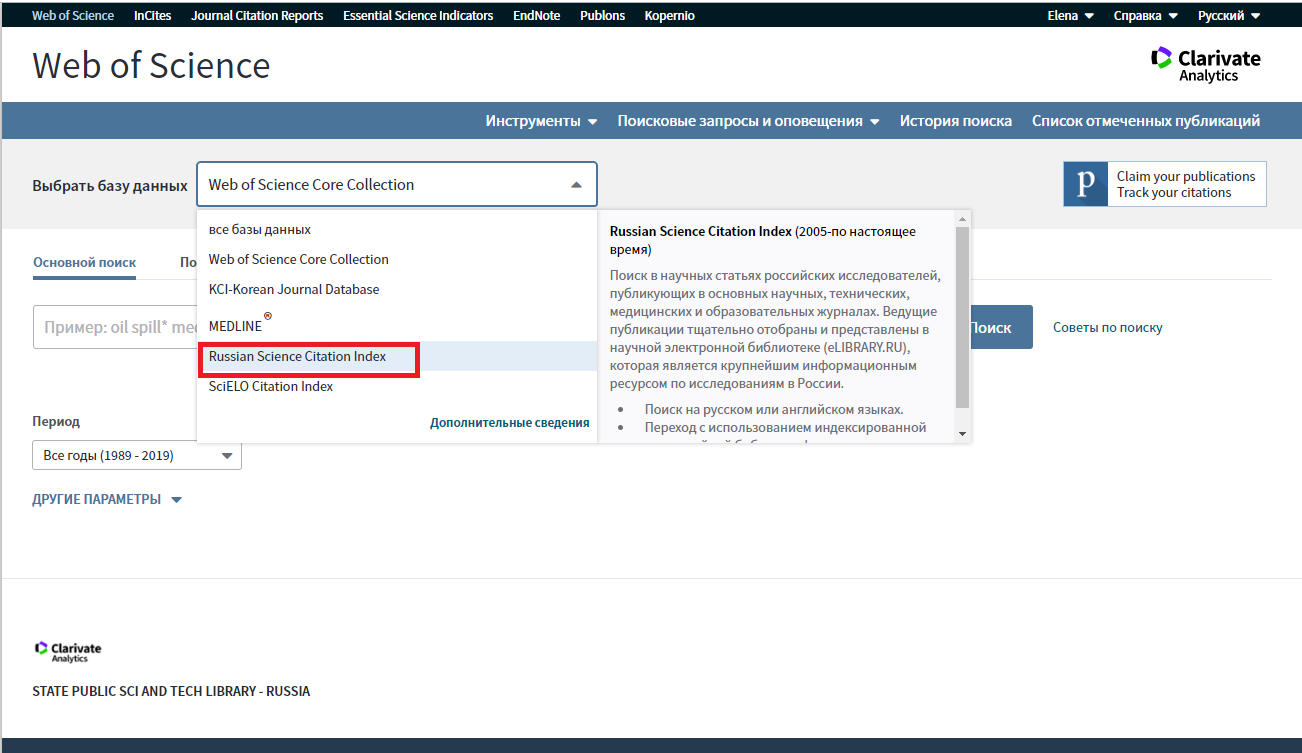
Task: Select MEDLINE from database list
Action: point(235,326)
